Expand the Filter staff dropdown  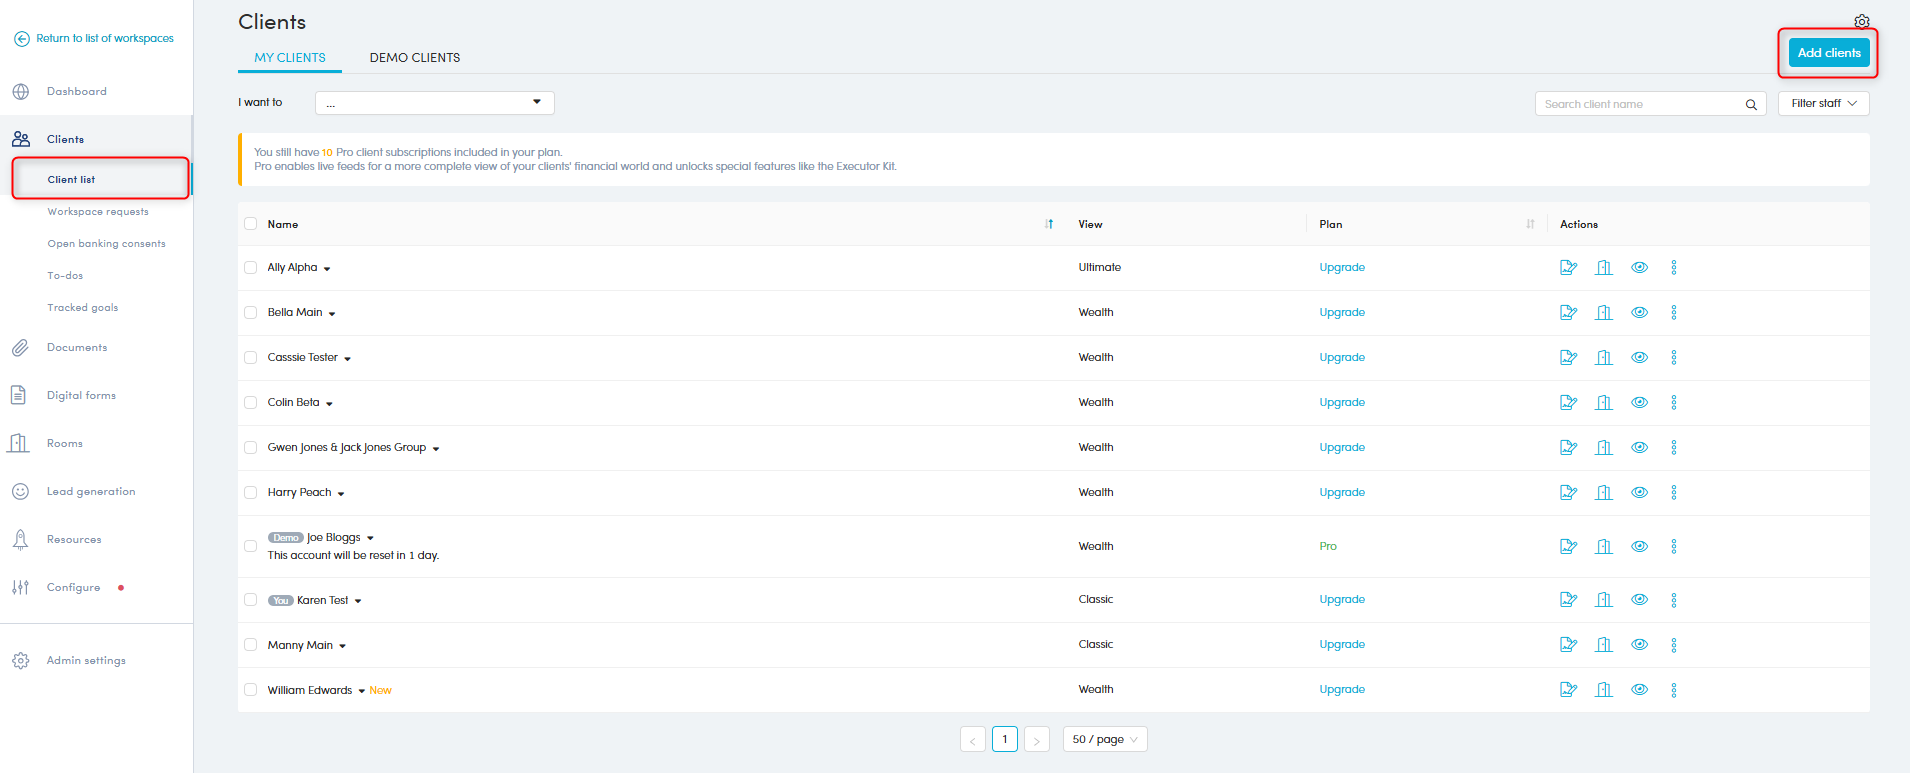(x=1823, y=104)
